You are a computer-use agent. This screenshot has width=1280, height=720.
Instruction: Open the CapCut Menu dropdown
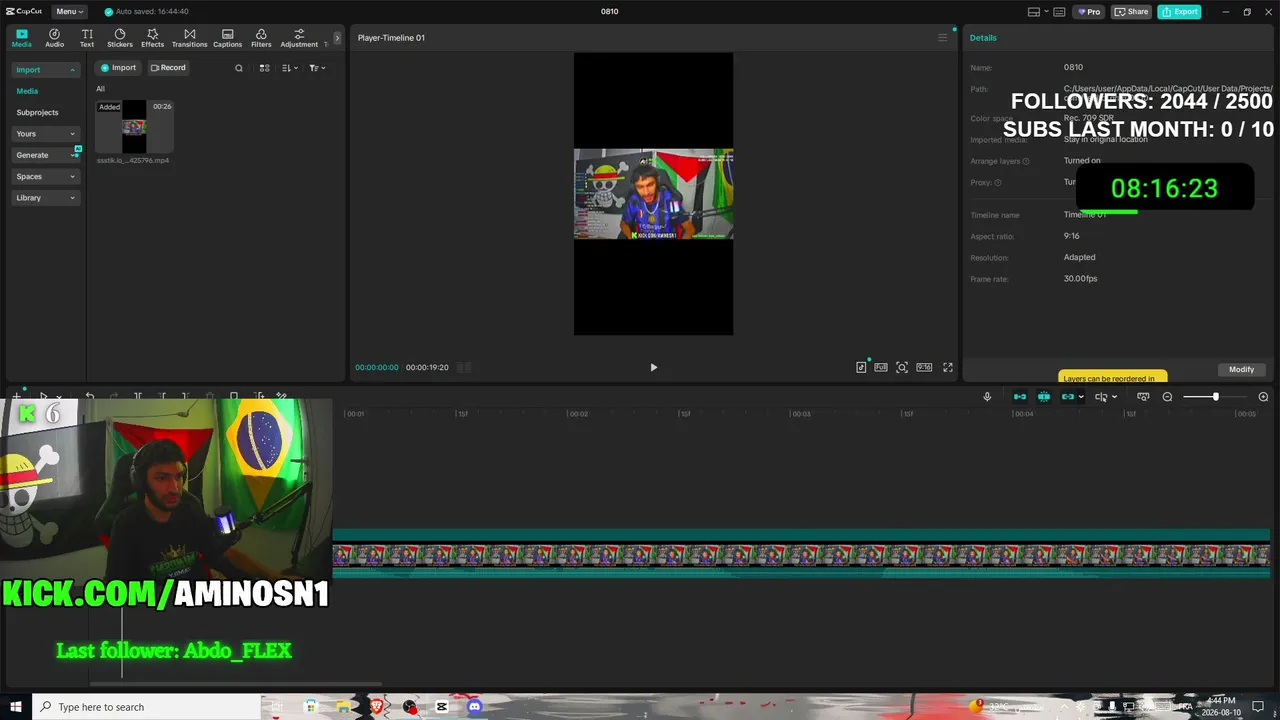tap(69, 12)
